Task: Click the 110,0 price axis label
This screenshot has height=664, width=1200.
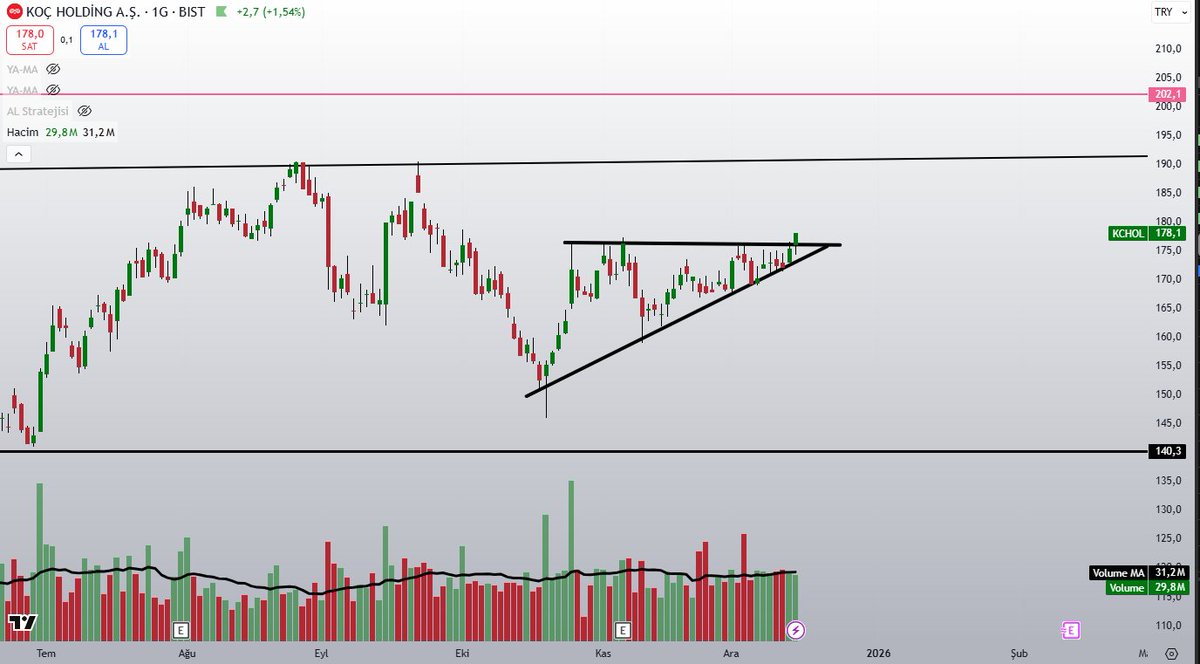Action: [1168, 625]
